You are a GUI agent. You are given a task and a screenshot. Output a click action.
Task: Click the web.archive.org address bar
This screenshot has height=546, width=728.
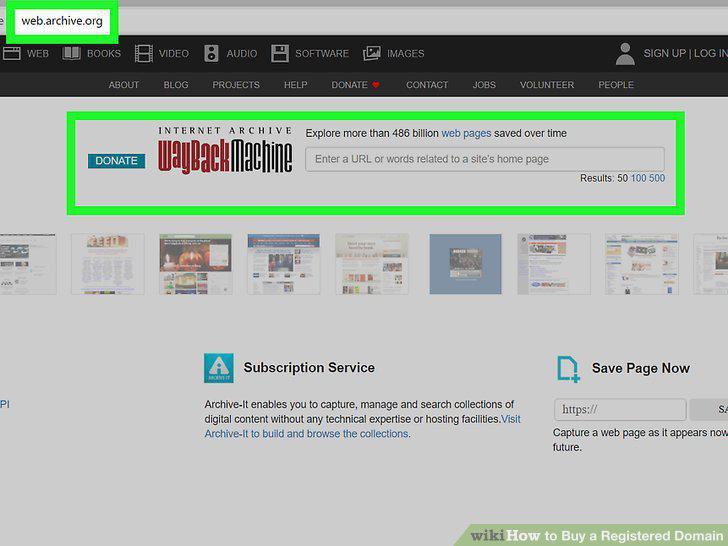62,21
